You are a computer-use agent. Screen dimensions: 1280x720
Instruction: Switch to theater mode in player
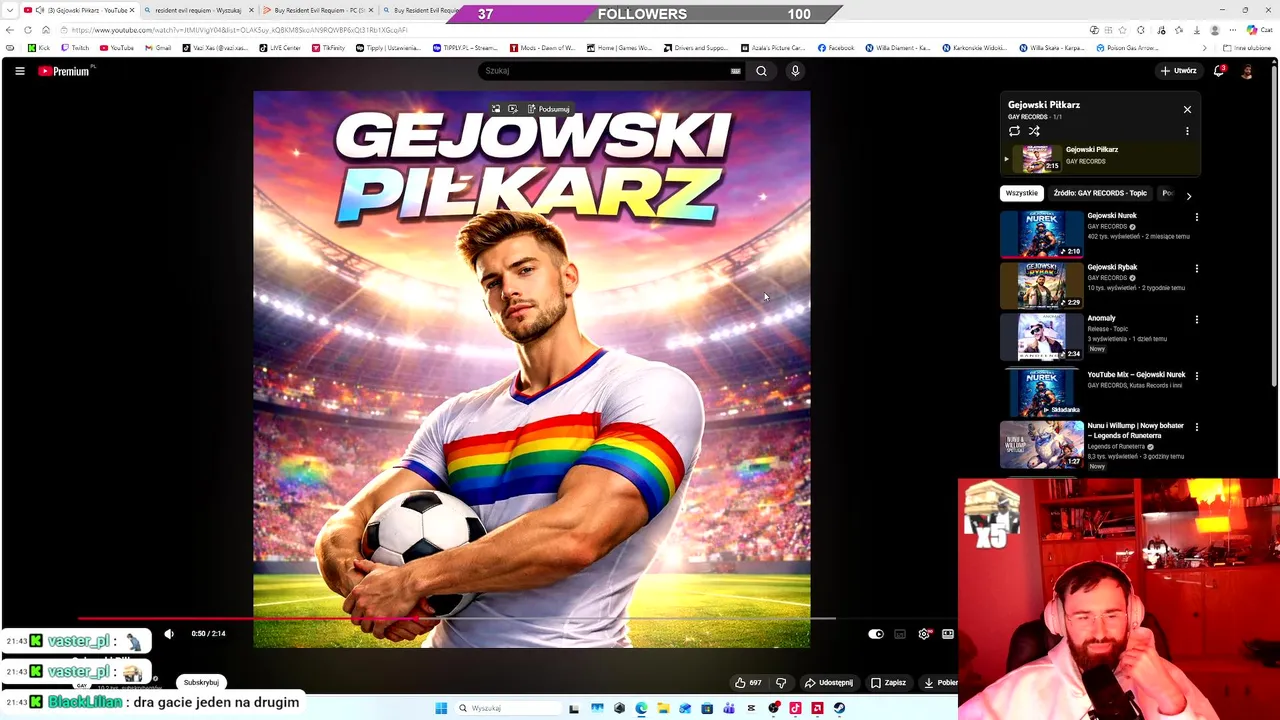pyautogui.click(x=948, y=633)
